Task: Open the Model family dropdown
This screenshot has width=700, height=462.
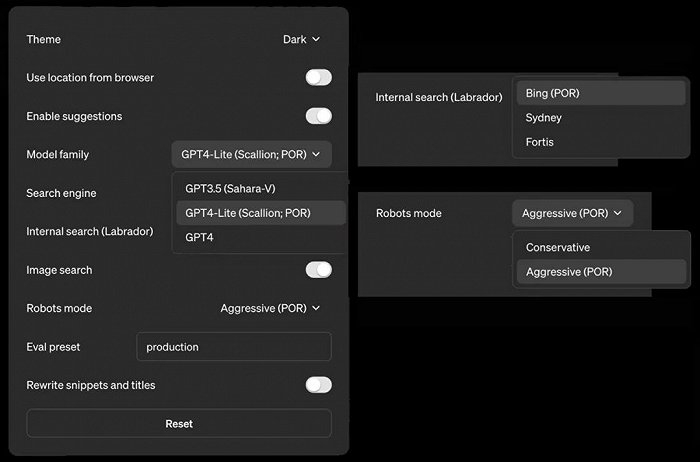Action: click(251, 155)
